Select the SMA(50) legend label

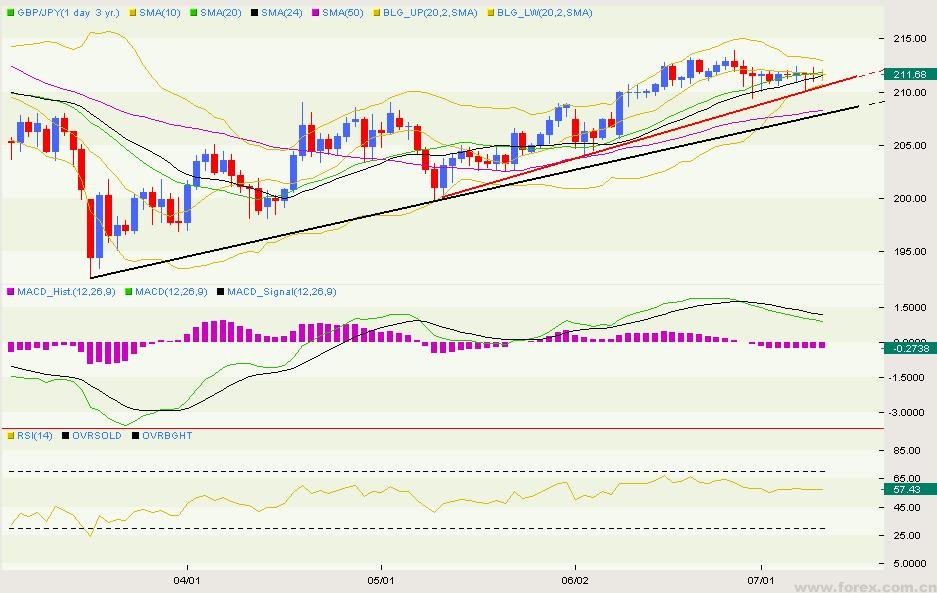339,12
